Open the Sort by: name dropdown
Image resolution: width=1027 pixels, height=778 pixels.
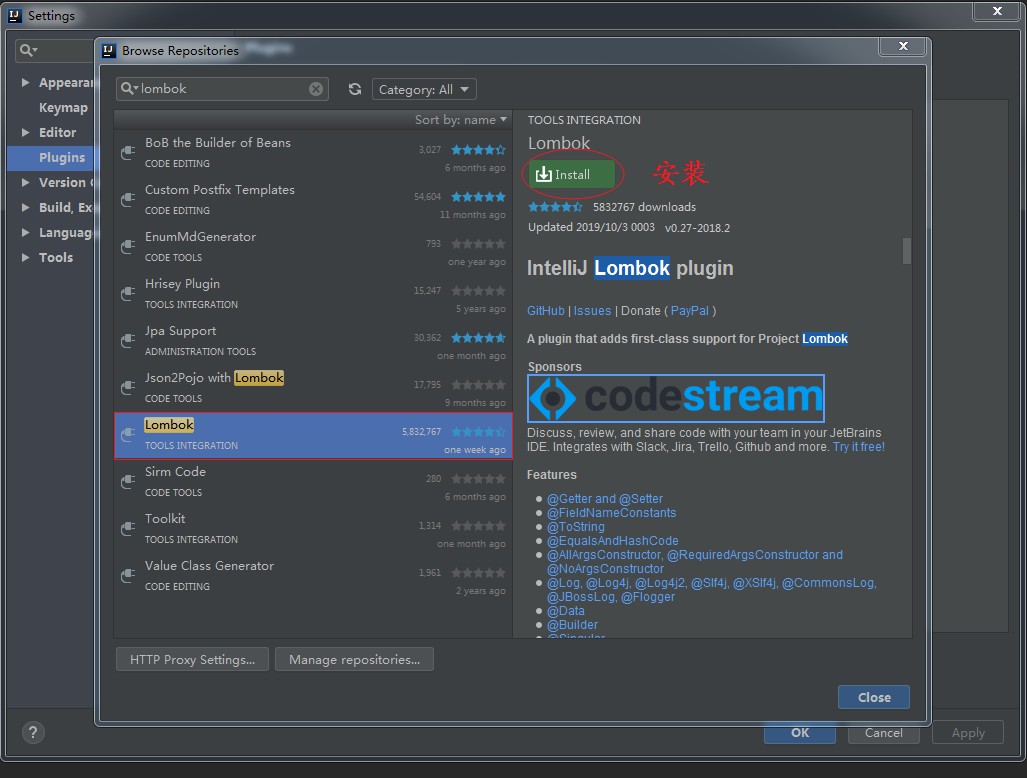pyautogui.click(x=460, y=120)
